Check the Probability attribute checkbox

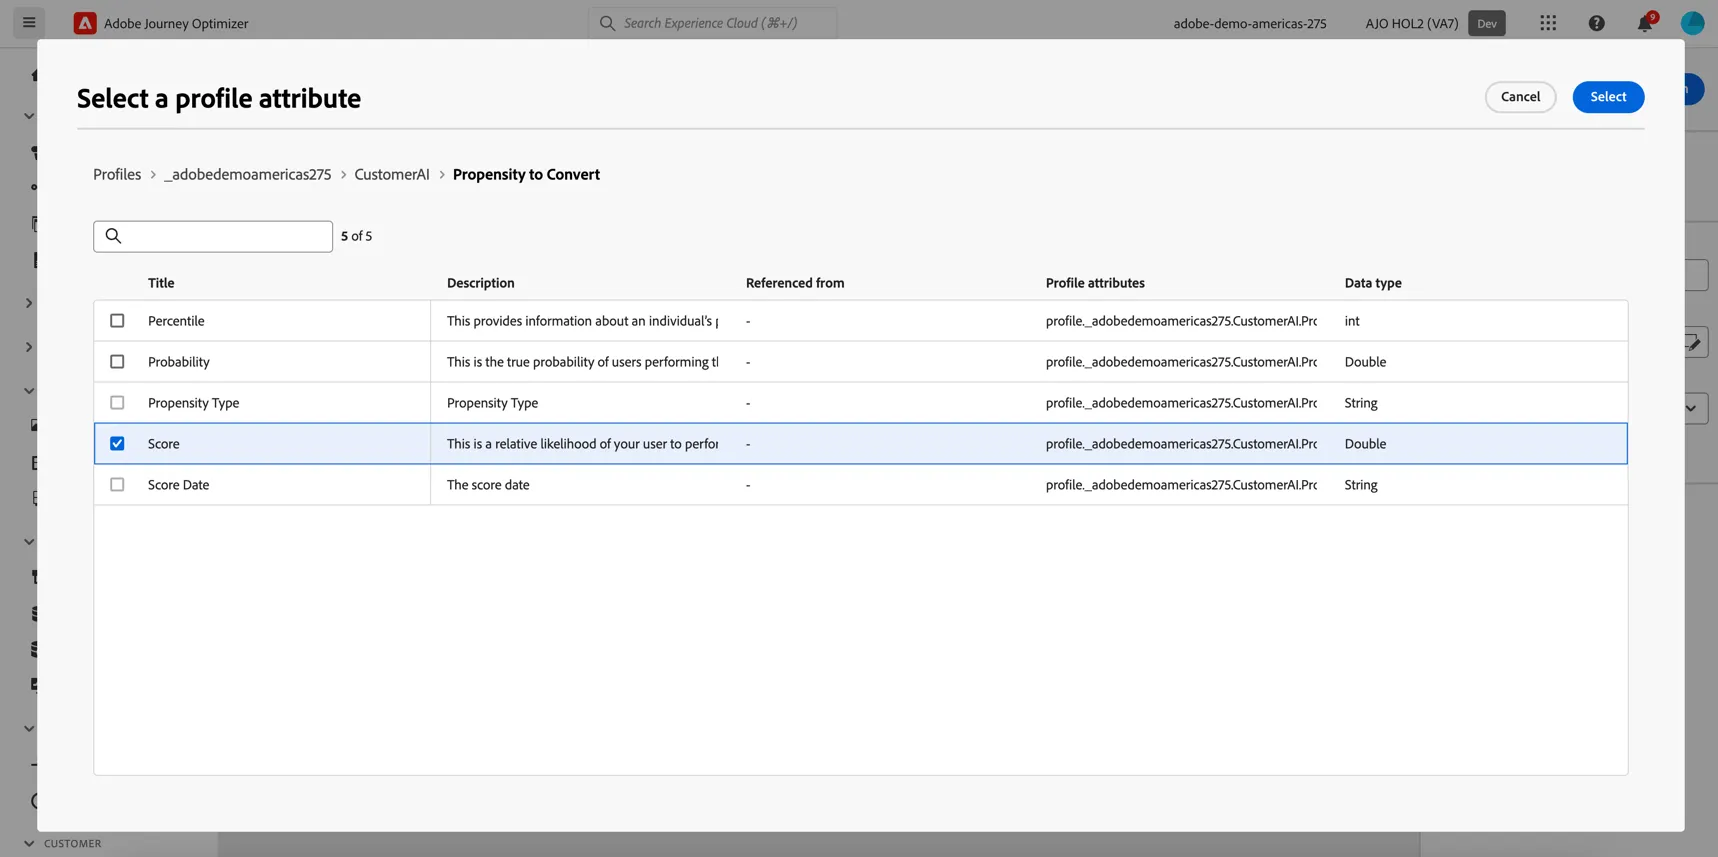(117, 362)
